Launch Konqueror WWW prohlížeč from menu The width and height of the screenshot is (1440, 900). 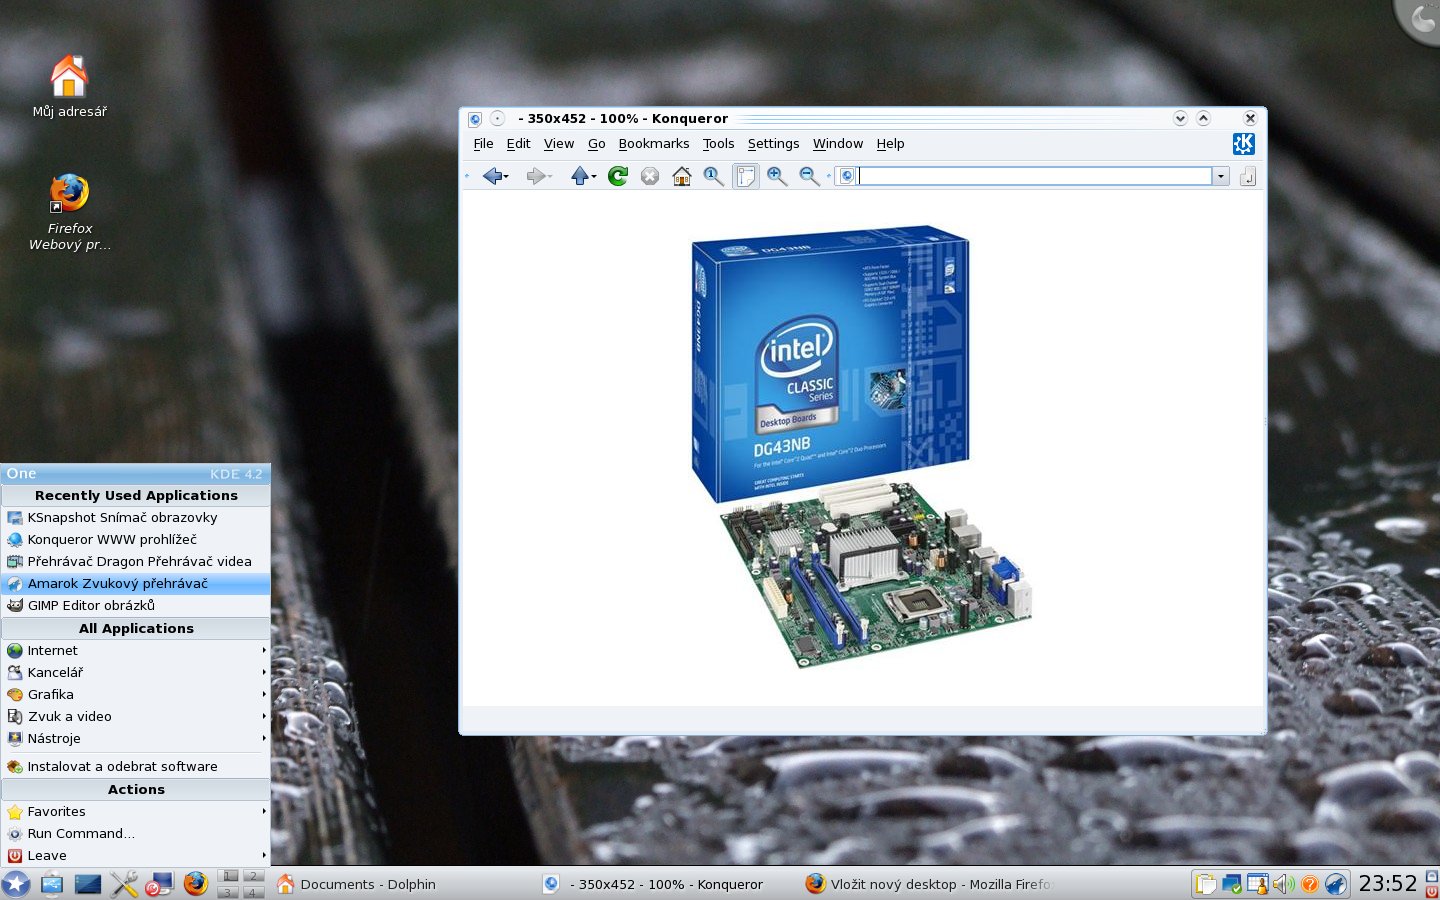(136, 540)
